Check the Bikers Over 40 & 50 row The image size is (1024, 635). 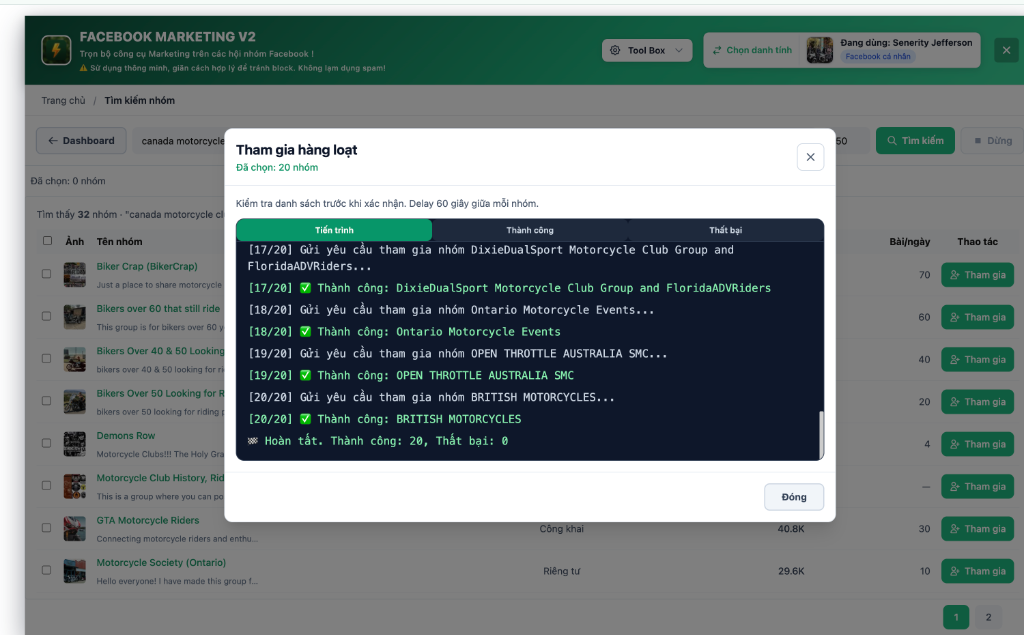(46, 359)
